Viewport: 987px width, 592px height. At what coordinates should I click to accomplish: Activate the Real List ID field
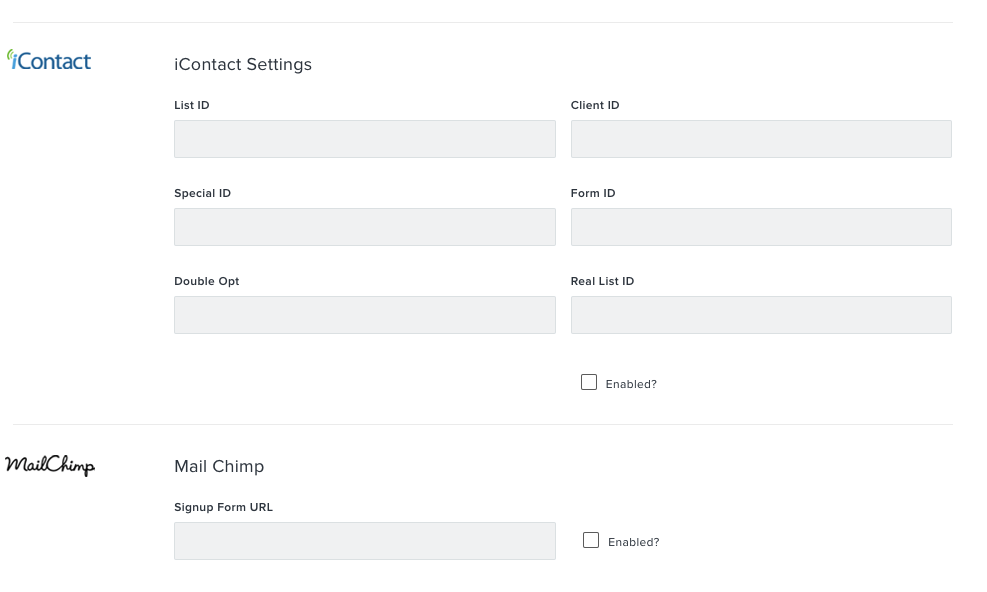[761, 315]
